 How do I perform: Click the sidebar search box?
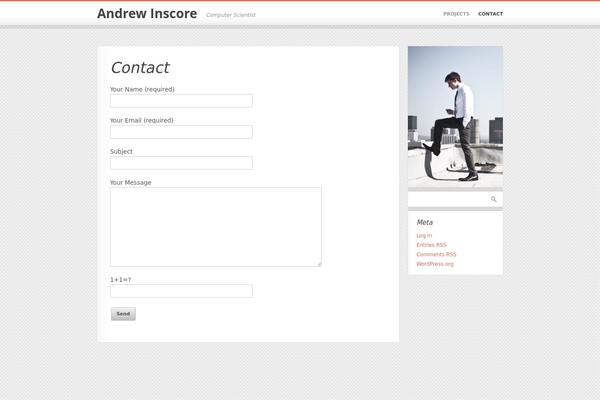(449, 199)
